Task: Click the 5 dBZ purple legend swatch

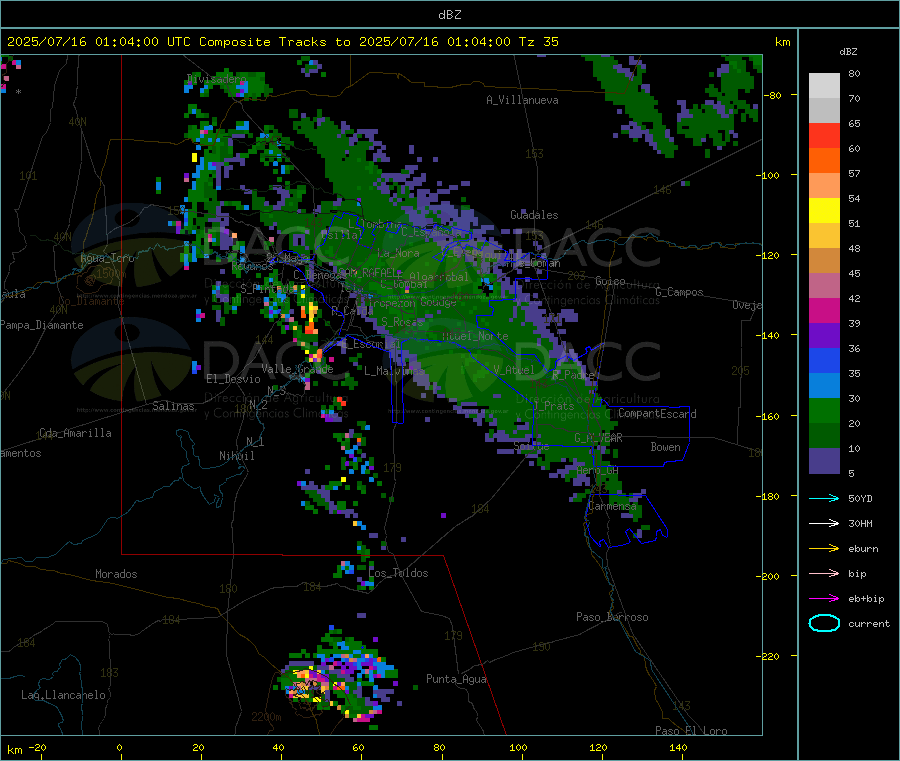Action: [x=824, y=461]
